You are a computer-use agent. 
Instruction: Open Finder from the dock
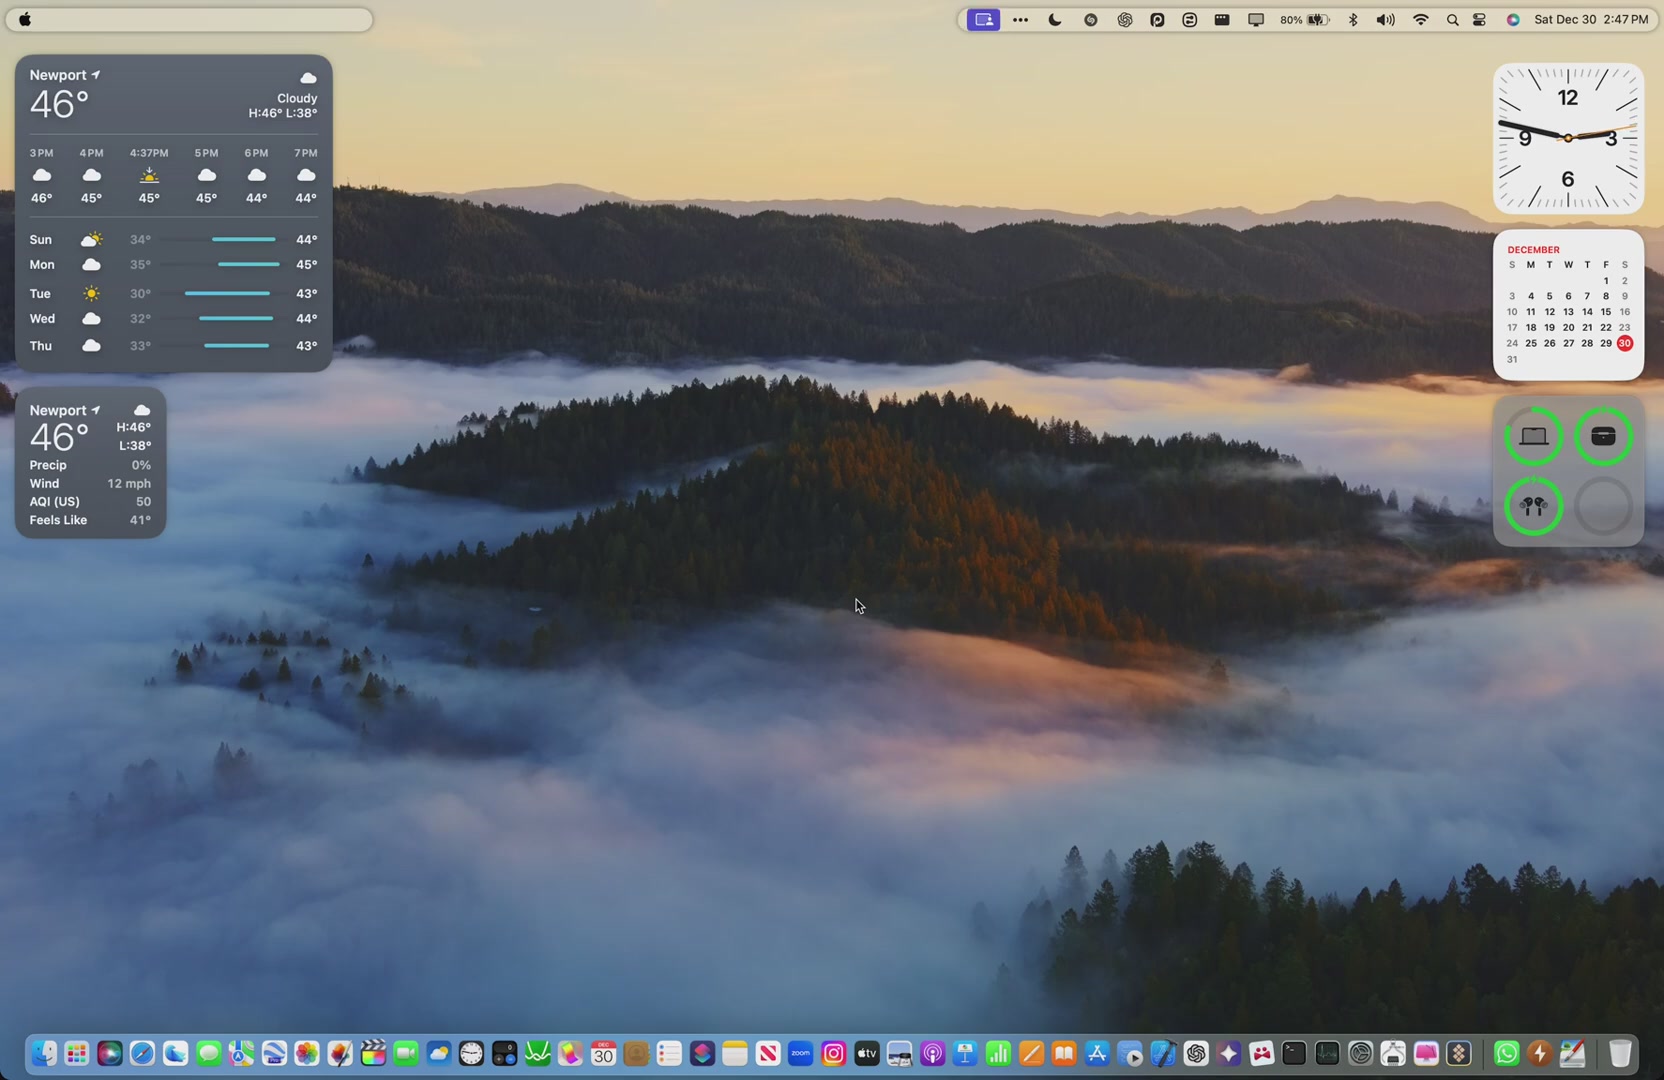click(44, 1053)
